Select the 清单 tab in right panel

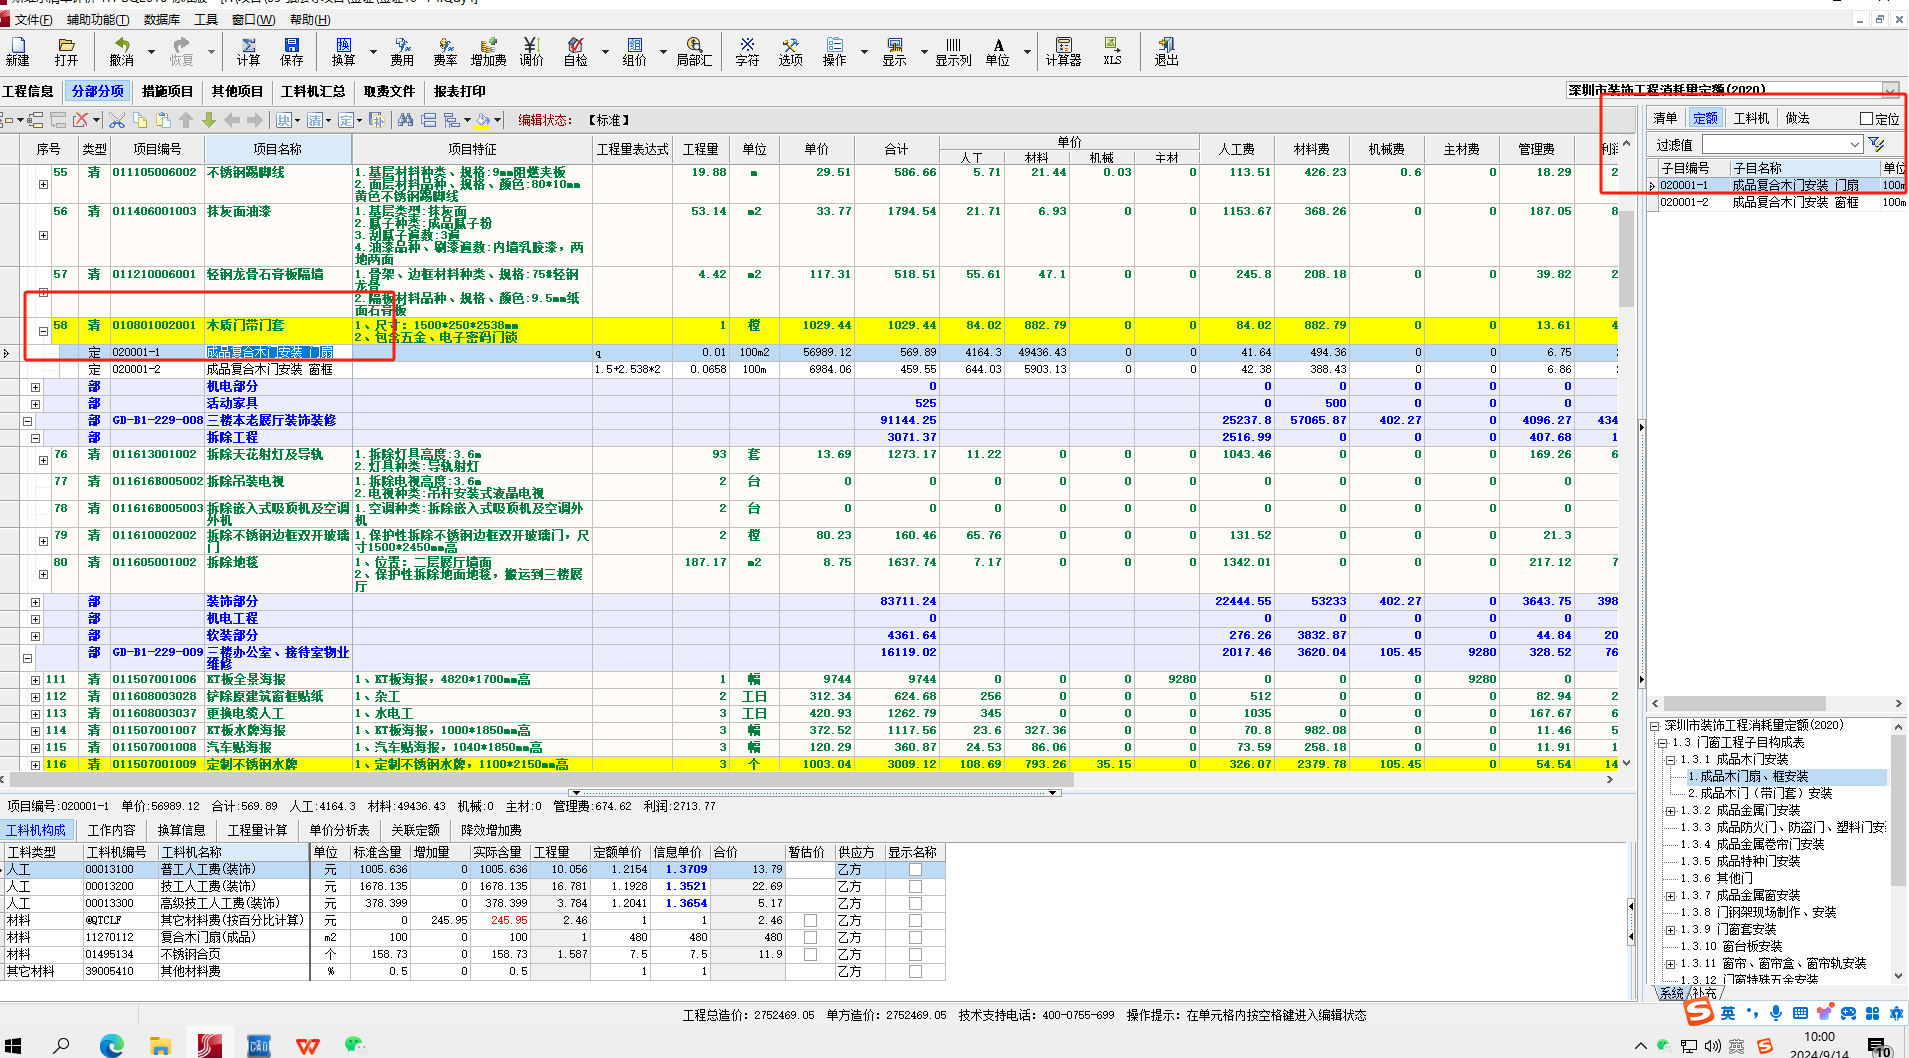coord(1665,118)
